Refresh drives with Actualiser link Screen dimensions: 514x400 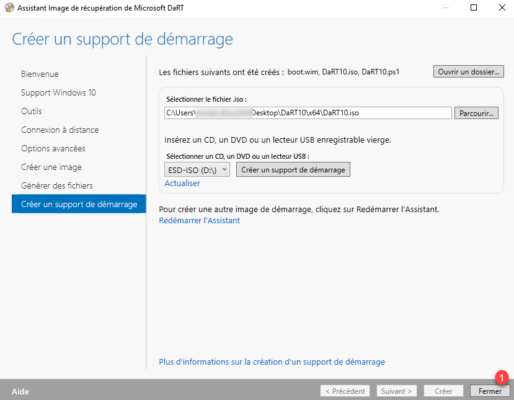182,183
